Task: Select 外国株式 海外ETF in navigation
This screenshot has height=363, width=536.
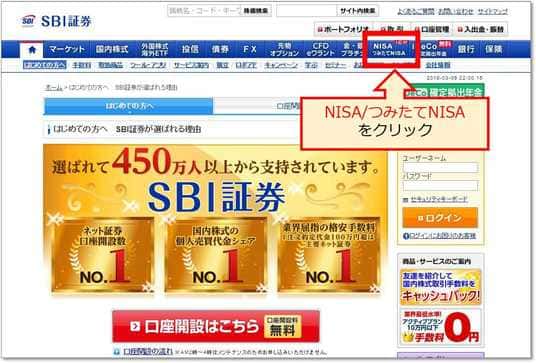Action: click(x=155, y=50)
